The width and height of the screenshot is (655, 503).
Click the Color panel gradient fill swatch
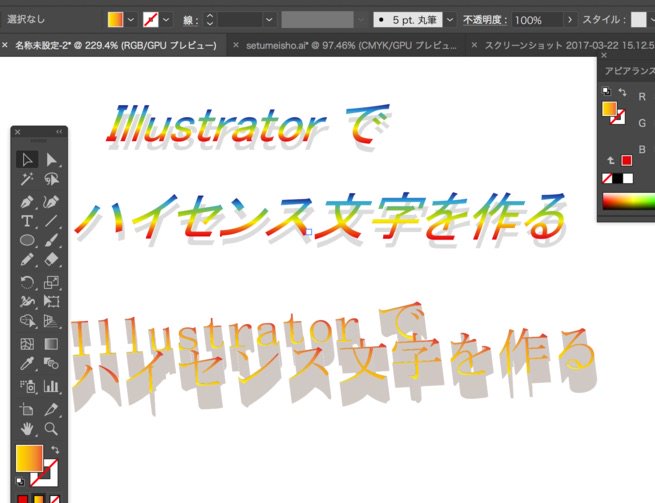point(609,109)
